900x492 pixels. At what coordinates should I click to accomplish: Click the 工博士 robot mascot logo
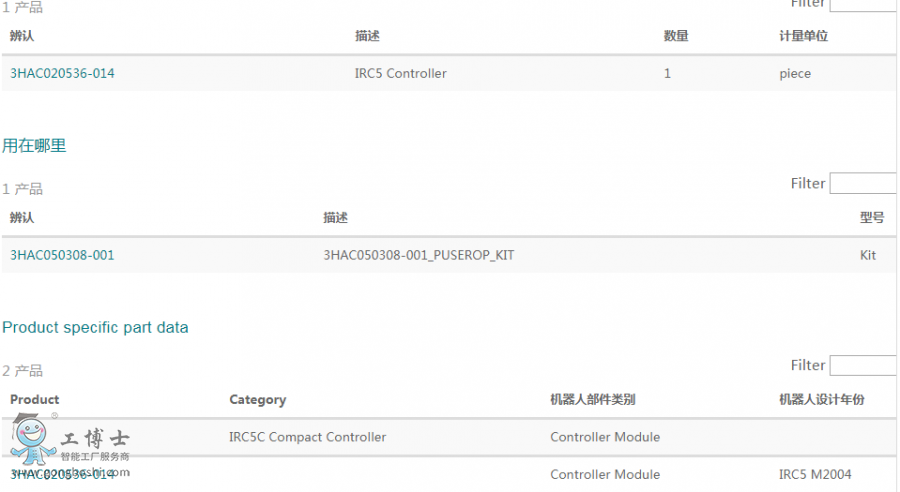[32, 441]
